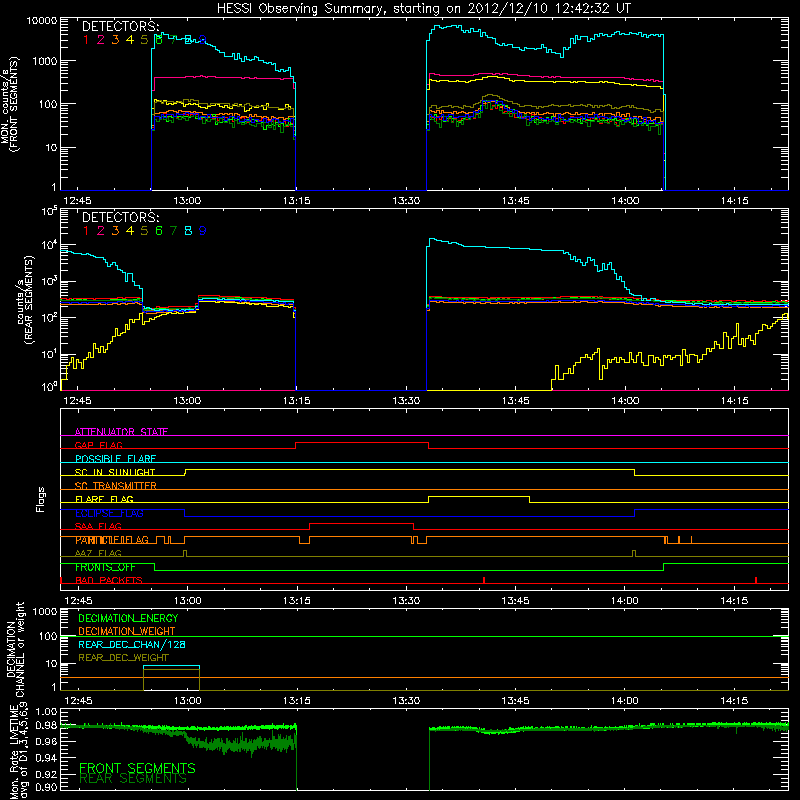
Task: Click olive detector 5 in the rear segments legend
Action: 144,231
